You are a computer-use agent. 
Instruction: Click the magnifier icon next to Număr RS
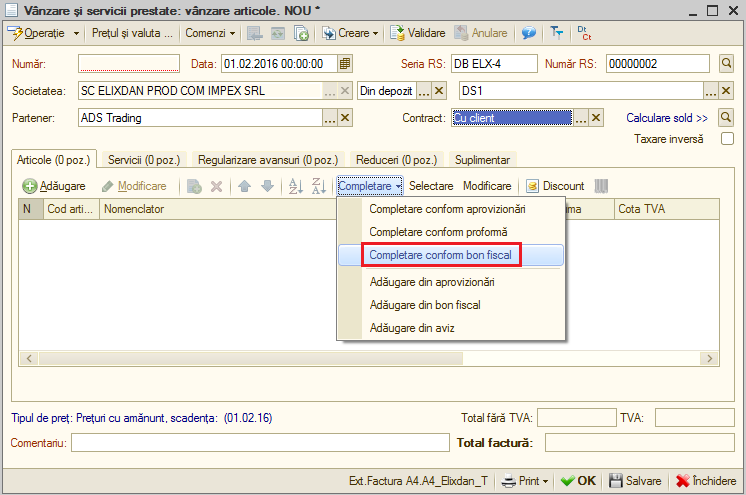pos(726,63)
